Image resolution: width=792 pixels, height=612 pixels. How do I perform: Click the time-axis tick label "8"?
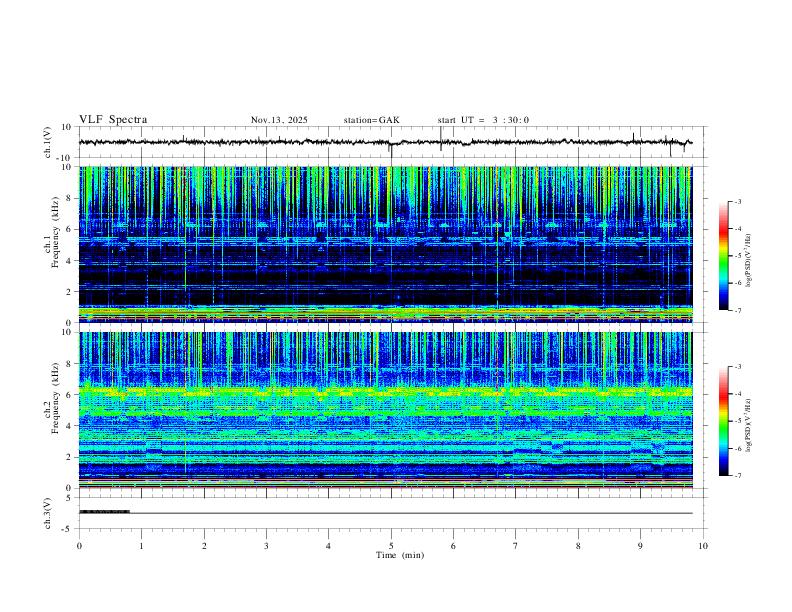tap(578, 546)
